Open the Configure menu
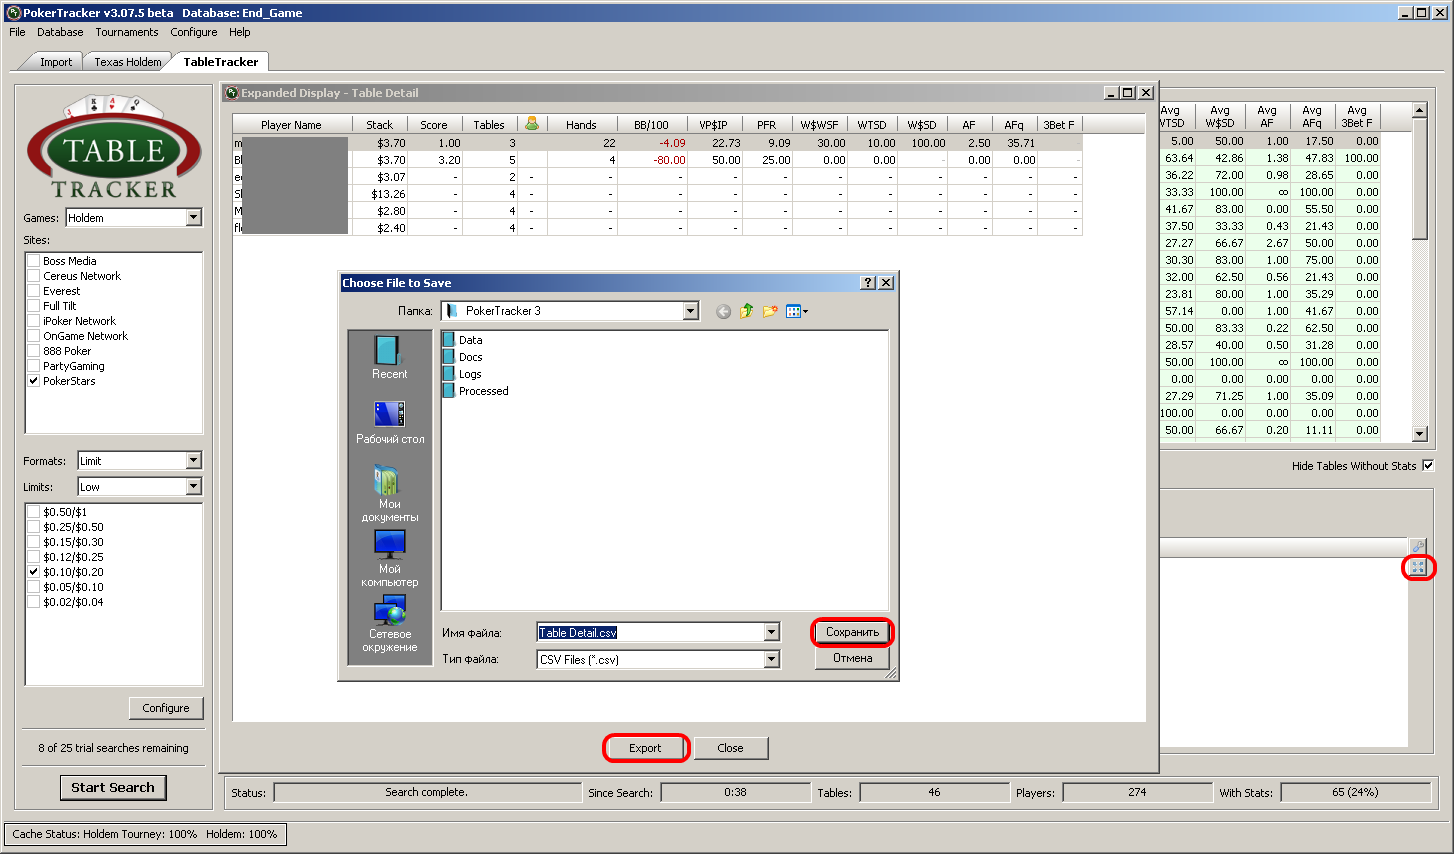 coord(194,32)
